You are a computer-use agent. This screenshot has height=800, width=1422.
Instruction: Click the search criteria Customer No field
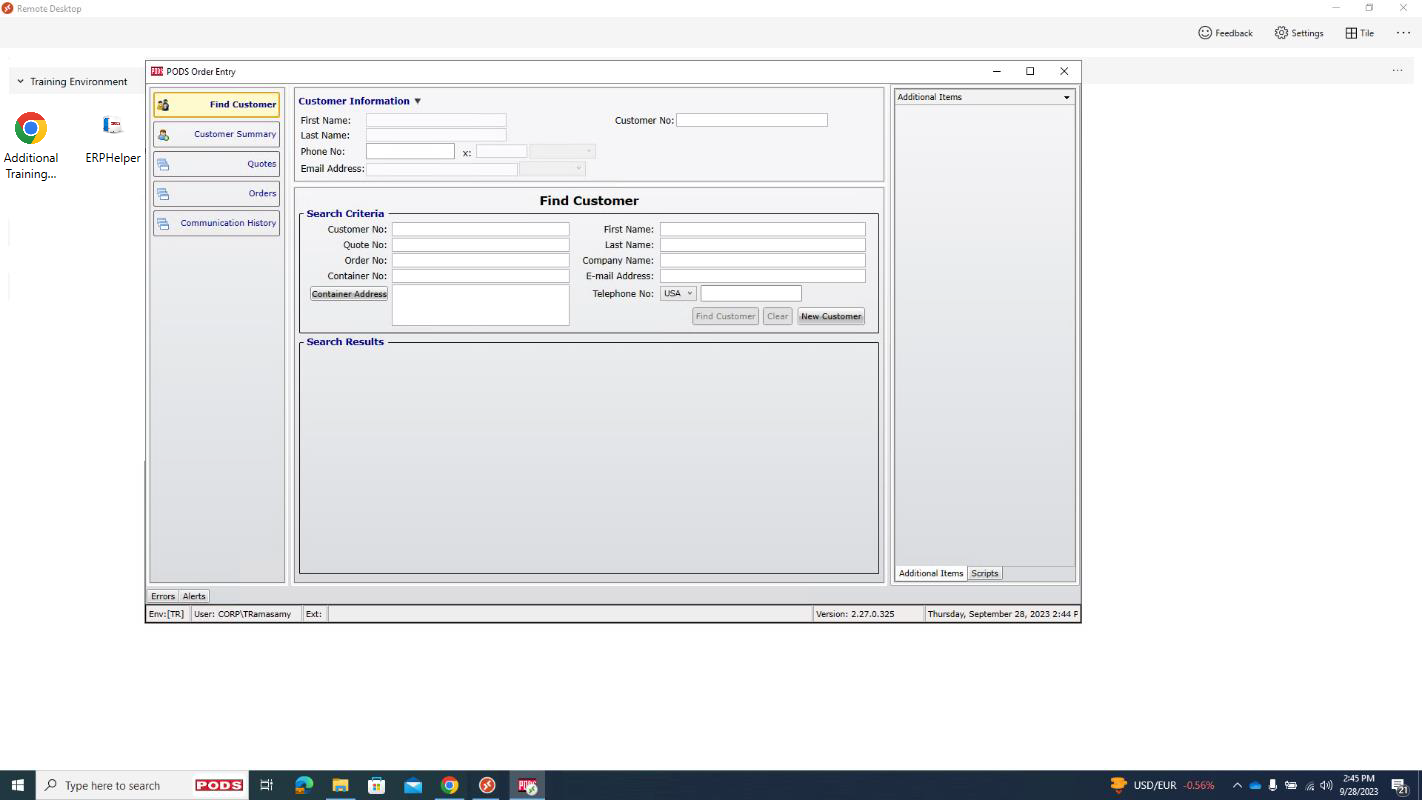click(x=481, y=229)
